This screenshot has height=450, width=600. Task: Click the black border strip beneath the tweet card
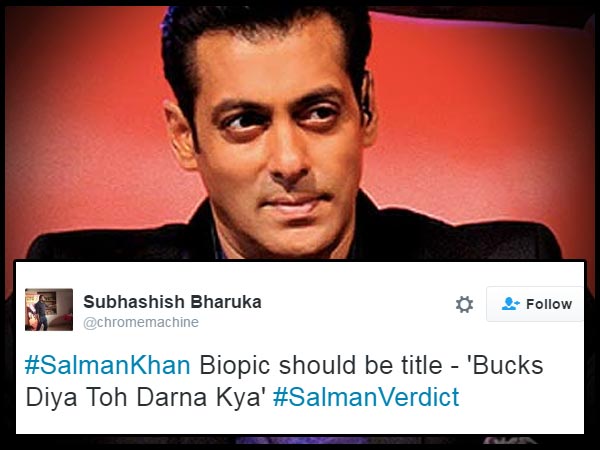(300, 442)
